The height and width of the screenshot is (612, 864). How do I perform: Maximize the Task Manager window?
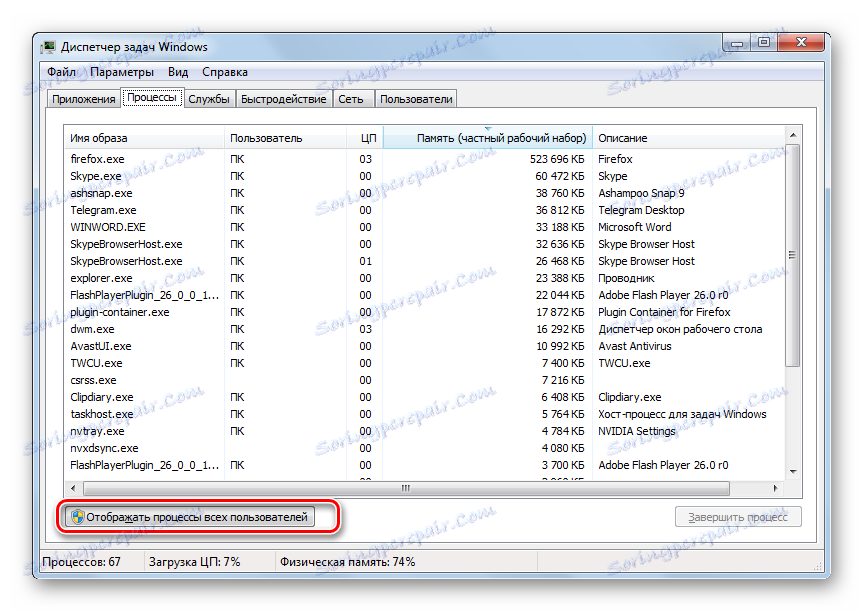pos(764,42)
